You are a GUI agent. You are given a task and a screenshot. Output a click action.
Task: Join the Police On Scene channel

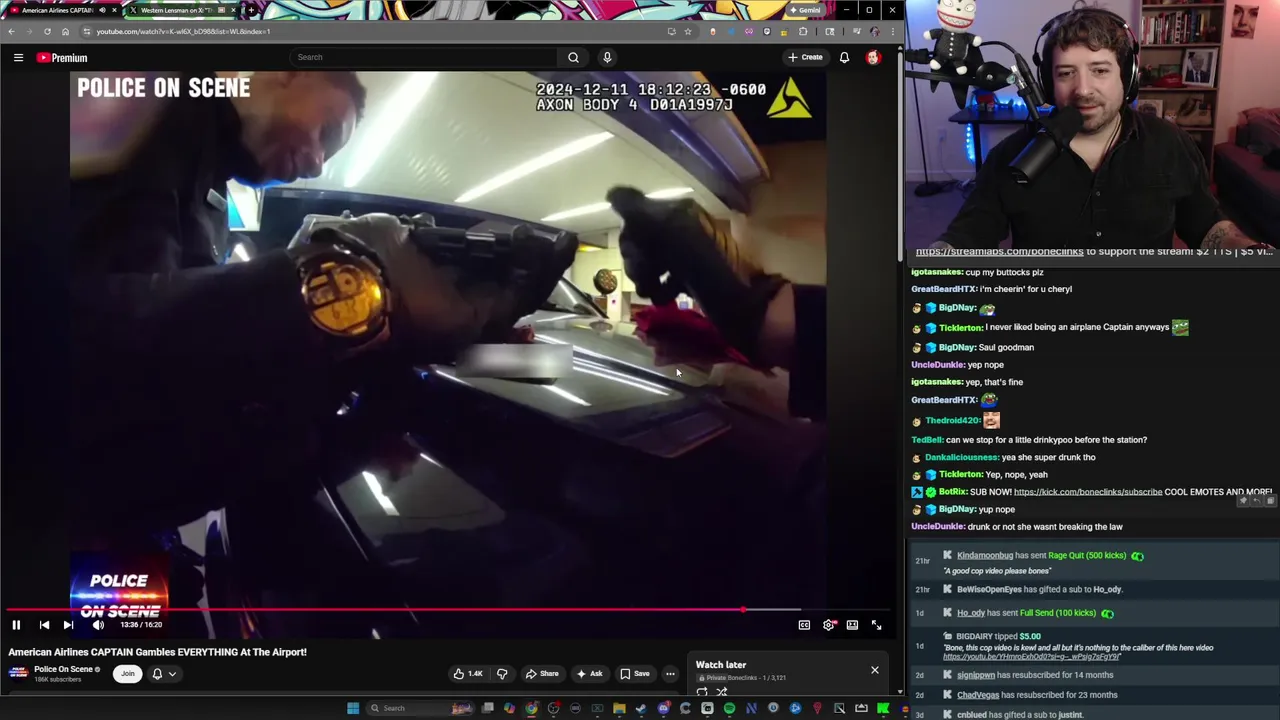[x=127, y=673]
